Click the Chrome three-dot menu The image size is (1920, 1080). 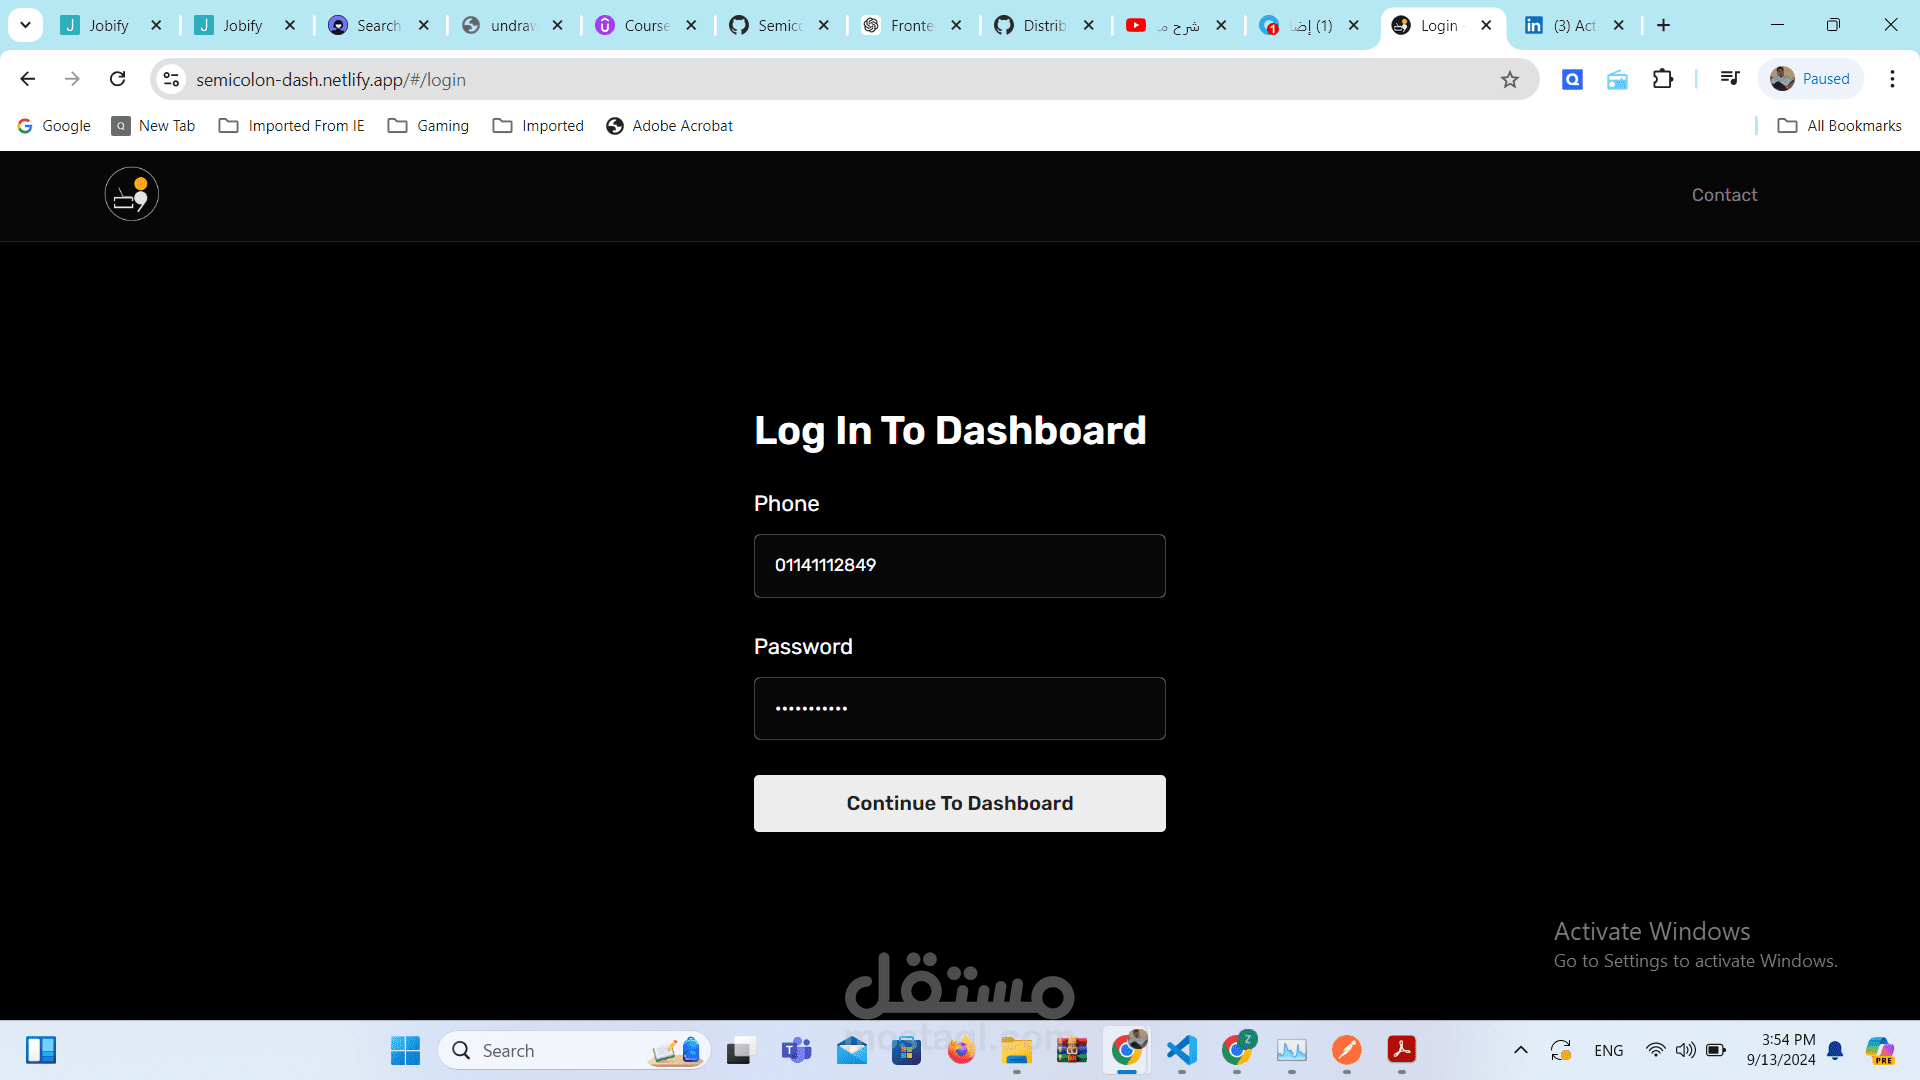(x=1891, y=79)
